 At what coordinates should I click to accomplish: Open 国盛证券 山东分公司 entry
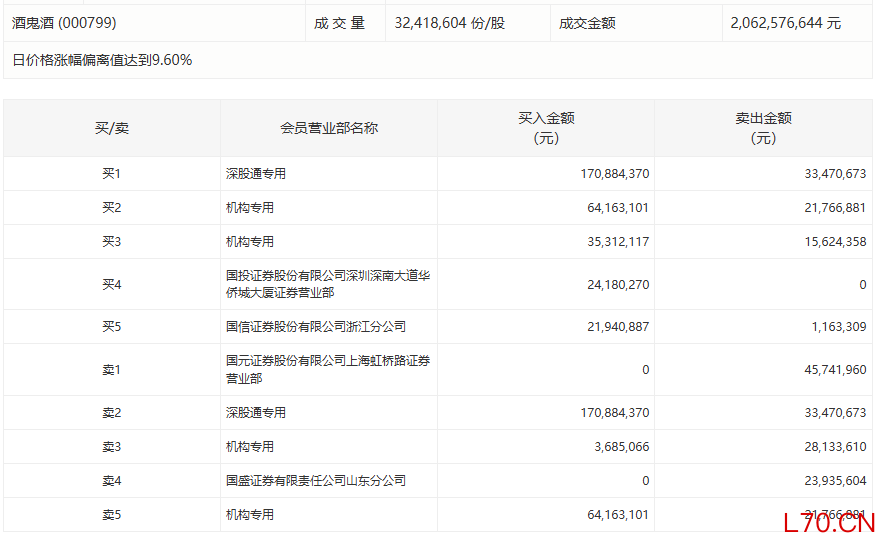[x=316, y=481]
